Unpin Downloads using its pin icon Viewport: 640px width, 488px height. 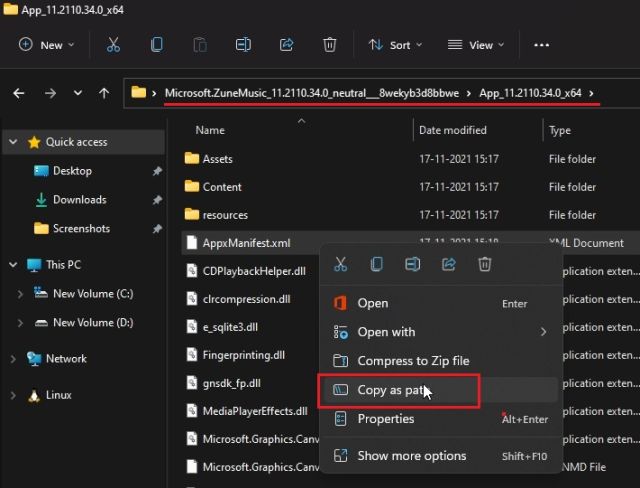tap(157, 200)
